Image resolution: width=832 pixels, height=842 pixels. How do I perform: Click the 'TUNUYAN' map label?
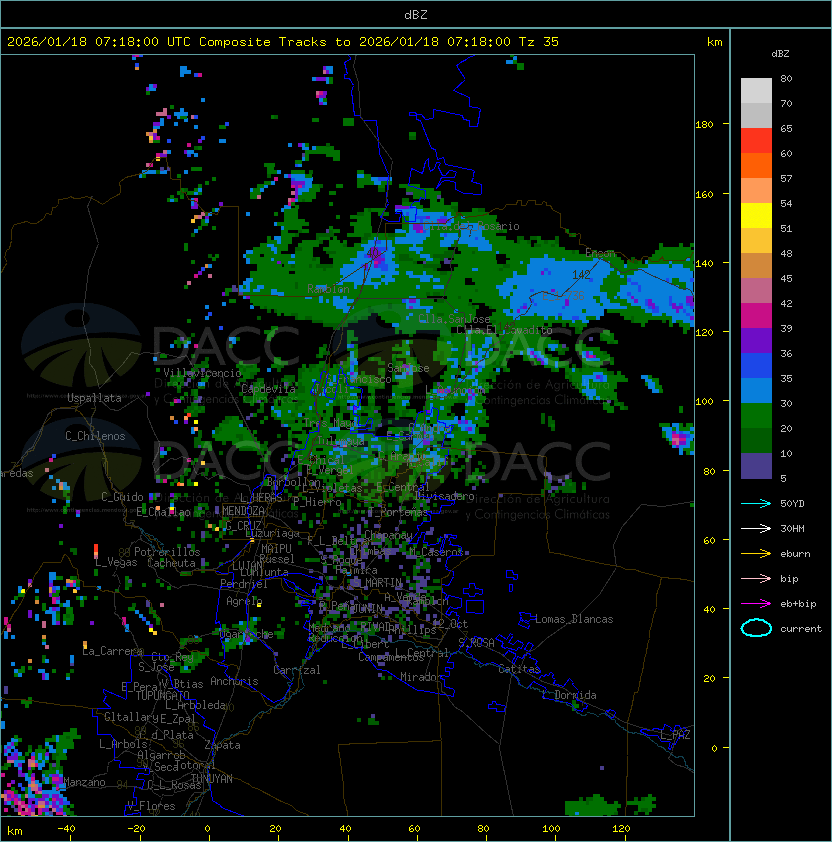coord(212,779)
